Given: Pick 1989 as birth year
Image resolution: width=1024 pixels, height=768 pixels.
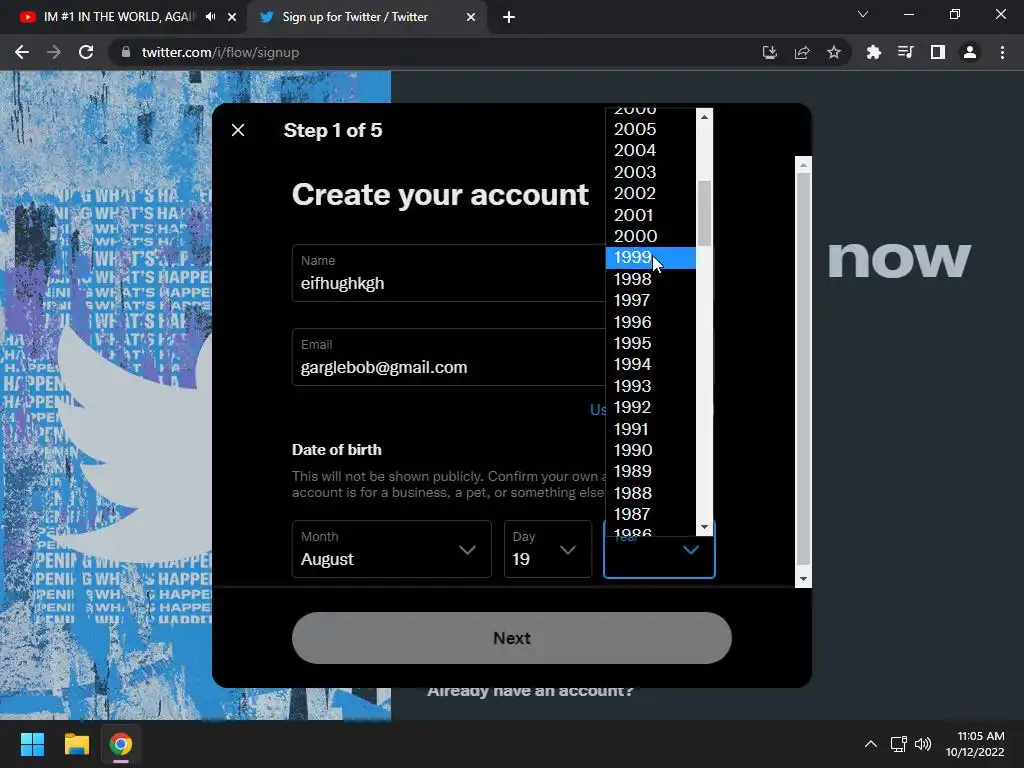Looking at the screenshot, I should pyautogui.click(x=650, y=472).
